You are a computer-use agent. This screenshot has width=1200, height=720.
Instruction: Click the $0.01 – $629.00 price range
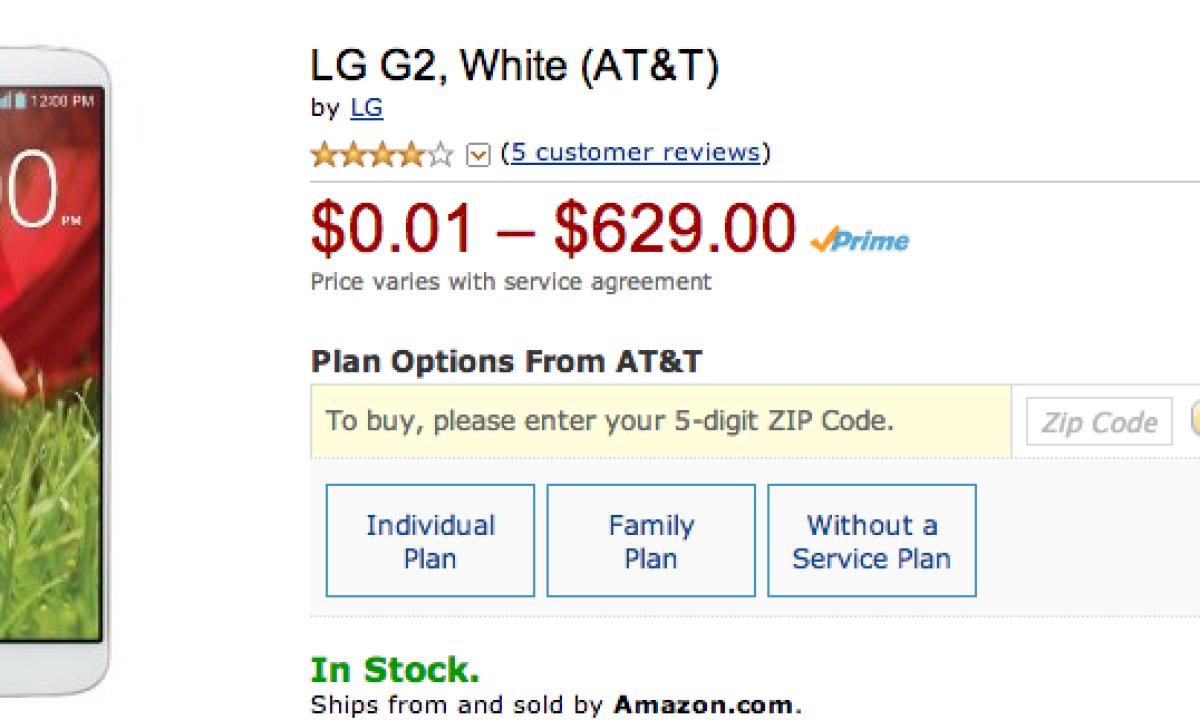(x=553, y=229)
